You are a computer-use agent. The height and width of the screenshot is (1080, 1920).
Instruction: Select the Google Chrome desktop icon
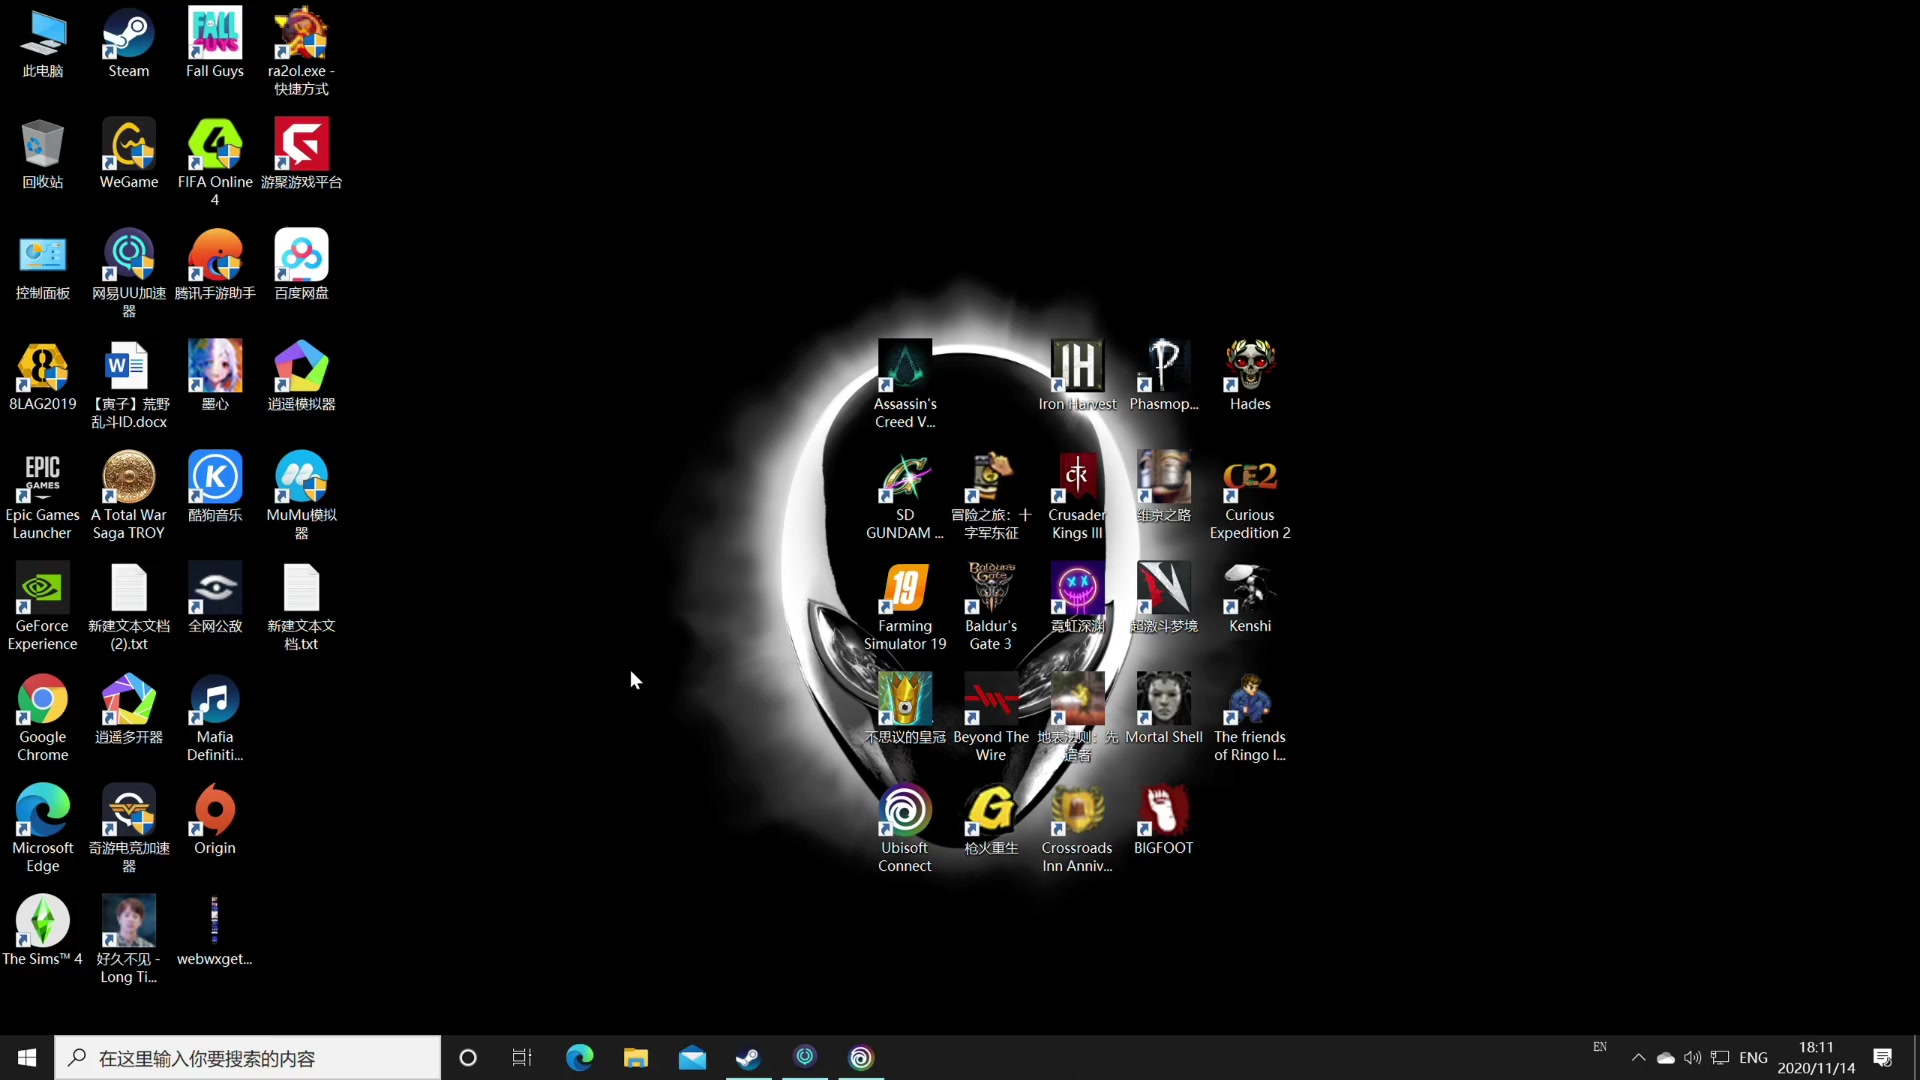tap(43, 717)
